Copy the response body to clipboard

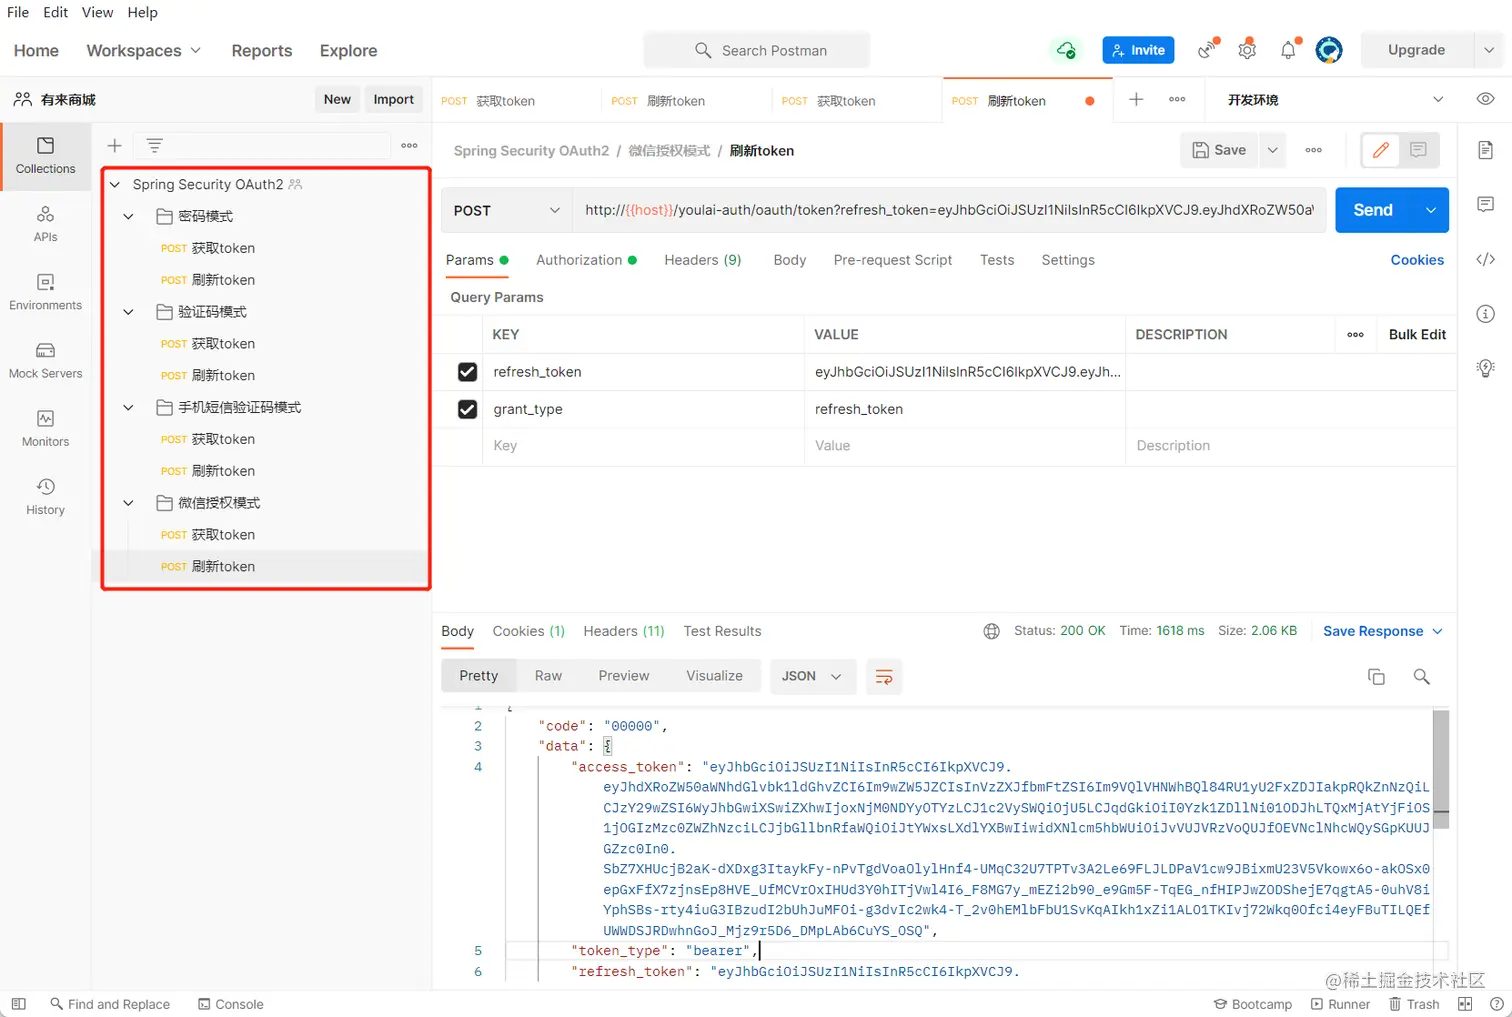tap(1376, 677)
